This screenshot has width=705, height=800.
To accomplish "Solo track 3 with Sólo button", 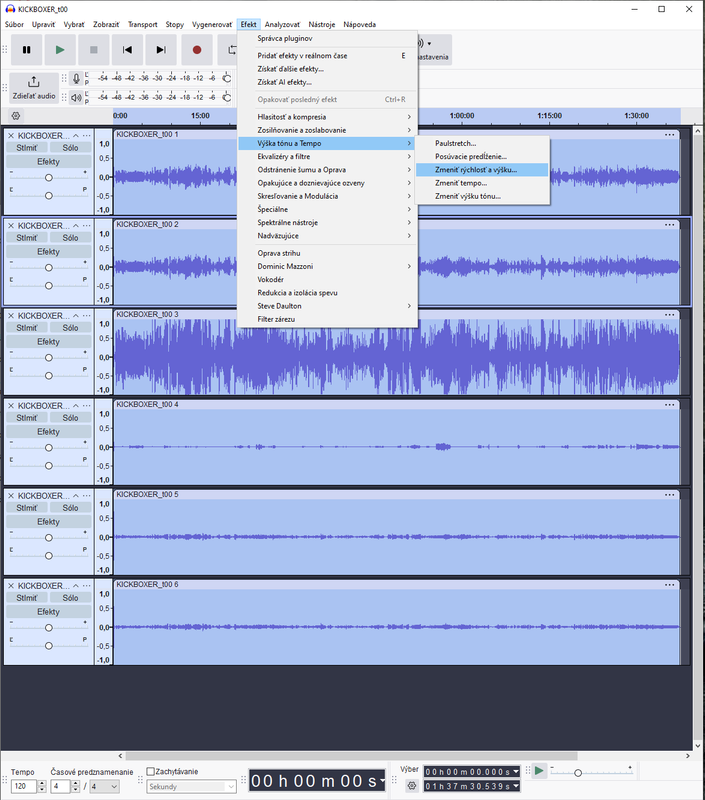I will (x=70, y=328).
